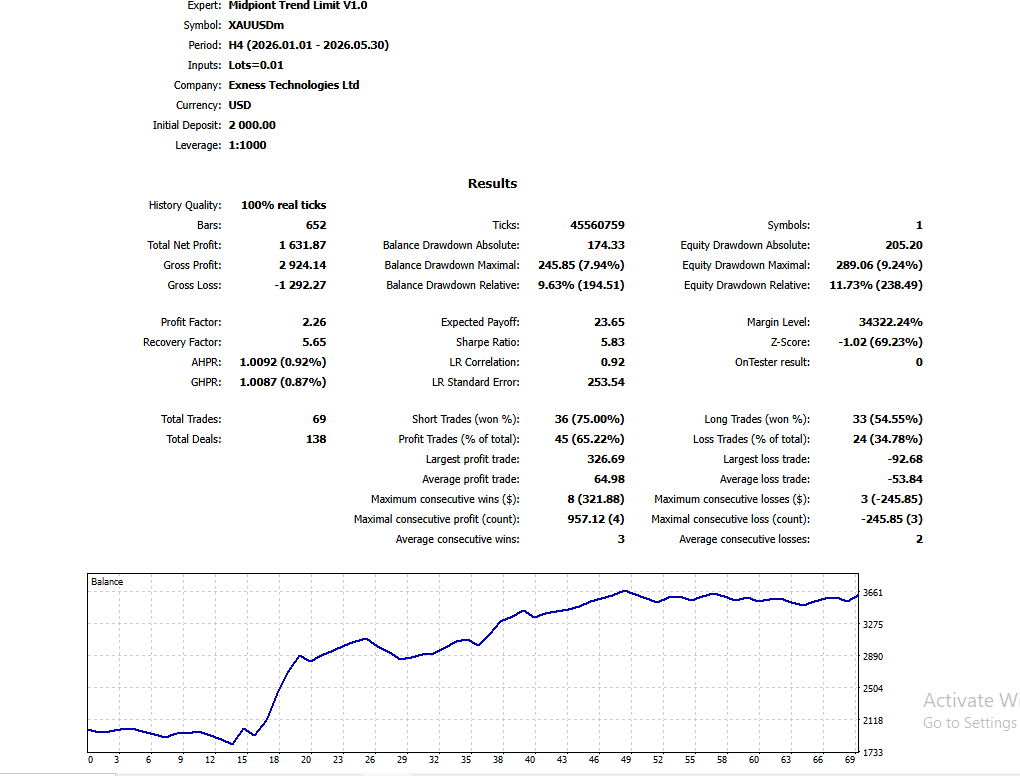Image resolution: width=1020 pixels, height=776 pixels.
Task: Click the 1733 balance axis label
Action: coord(872,753)
